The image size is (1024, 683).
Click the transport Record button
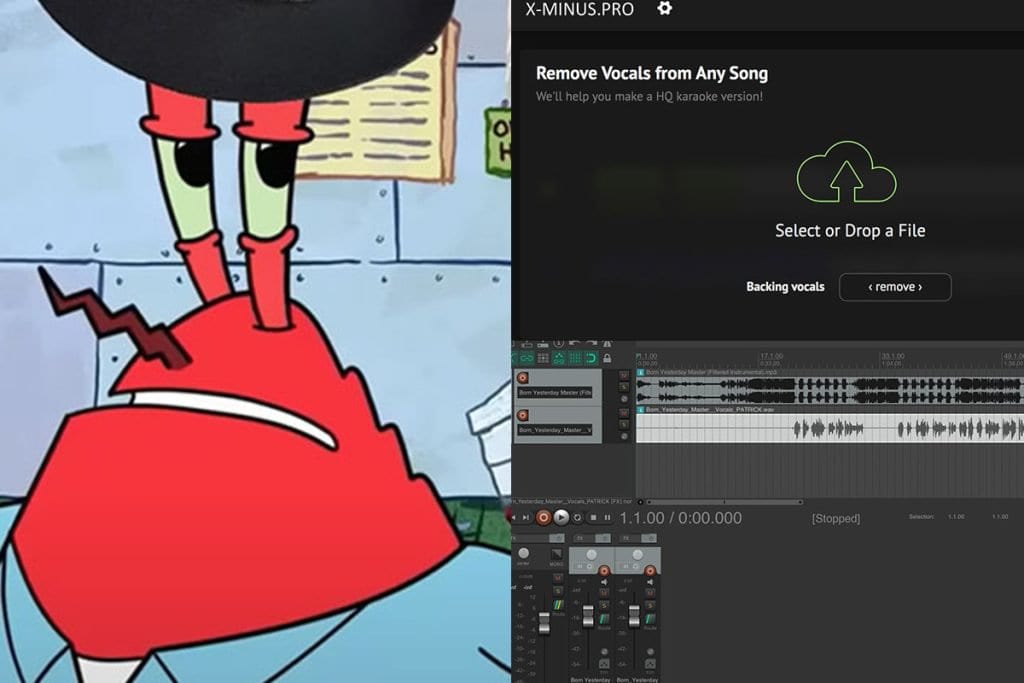pyautogui.click(x=543, y=518)
